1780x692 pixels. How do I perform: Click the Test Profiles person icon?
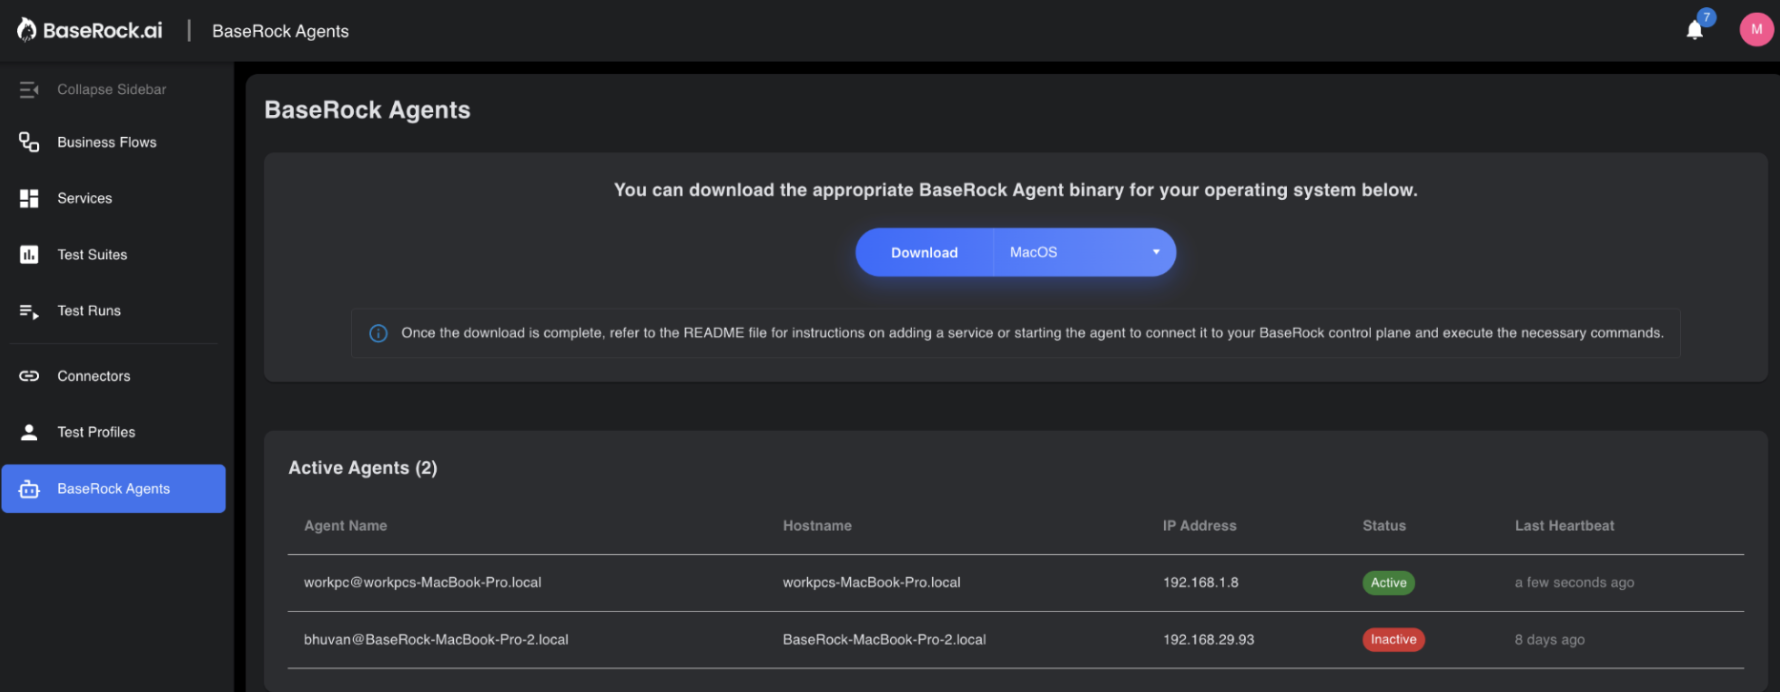[29, 432]
